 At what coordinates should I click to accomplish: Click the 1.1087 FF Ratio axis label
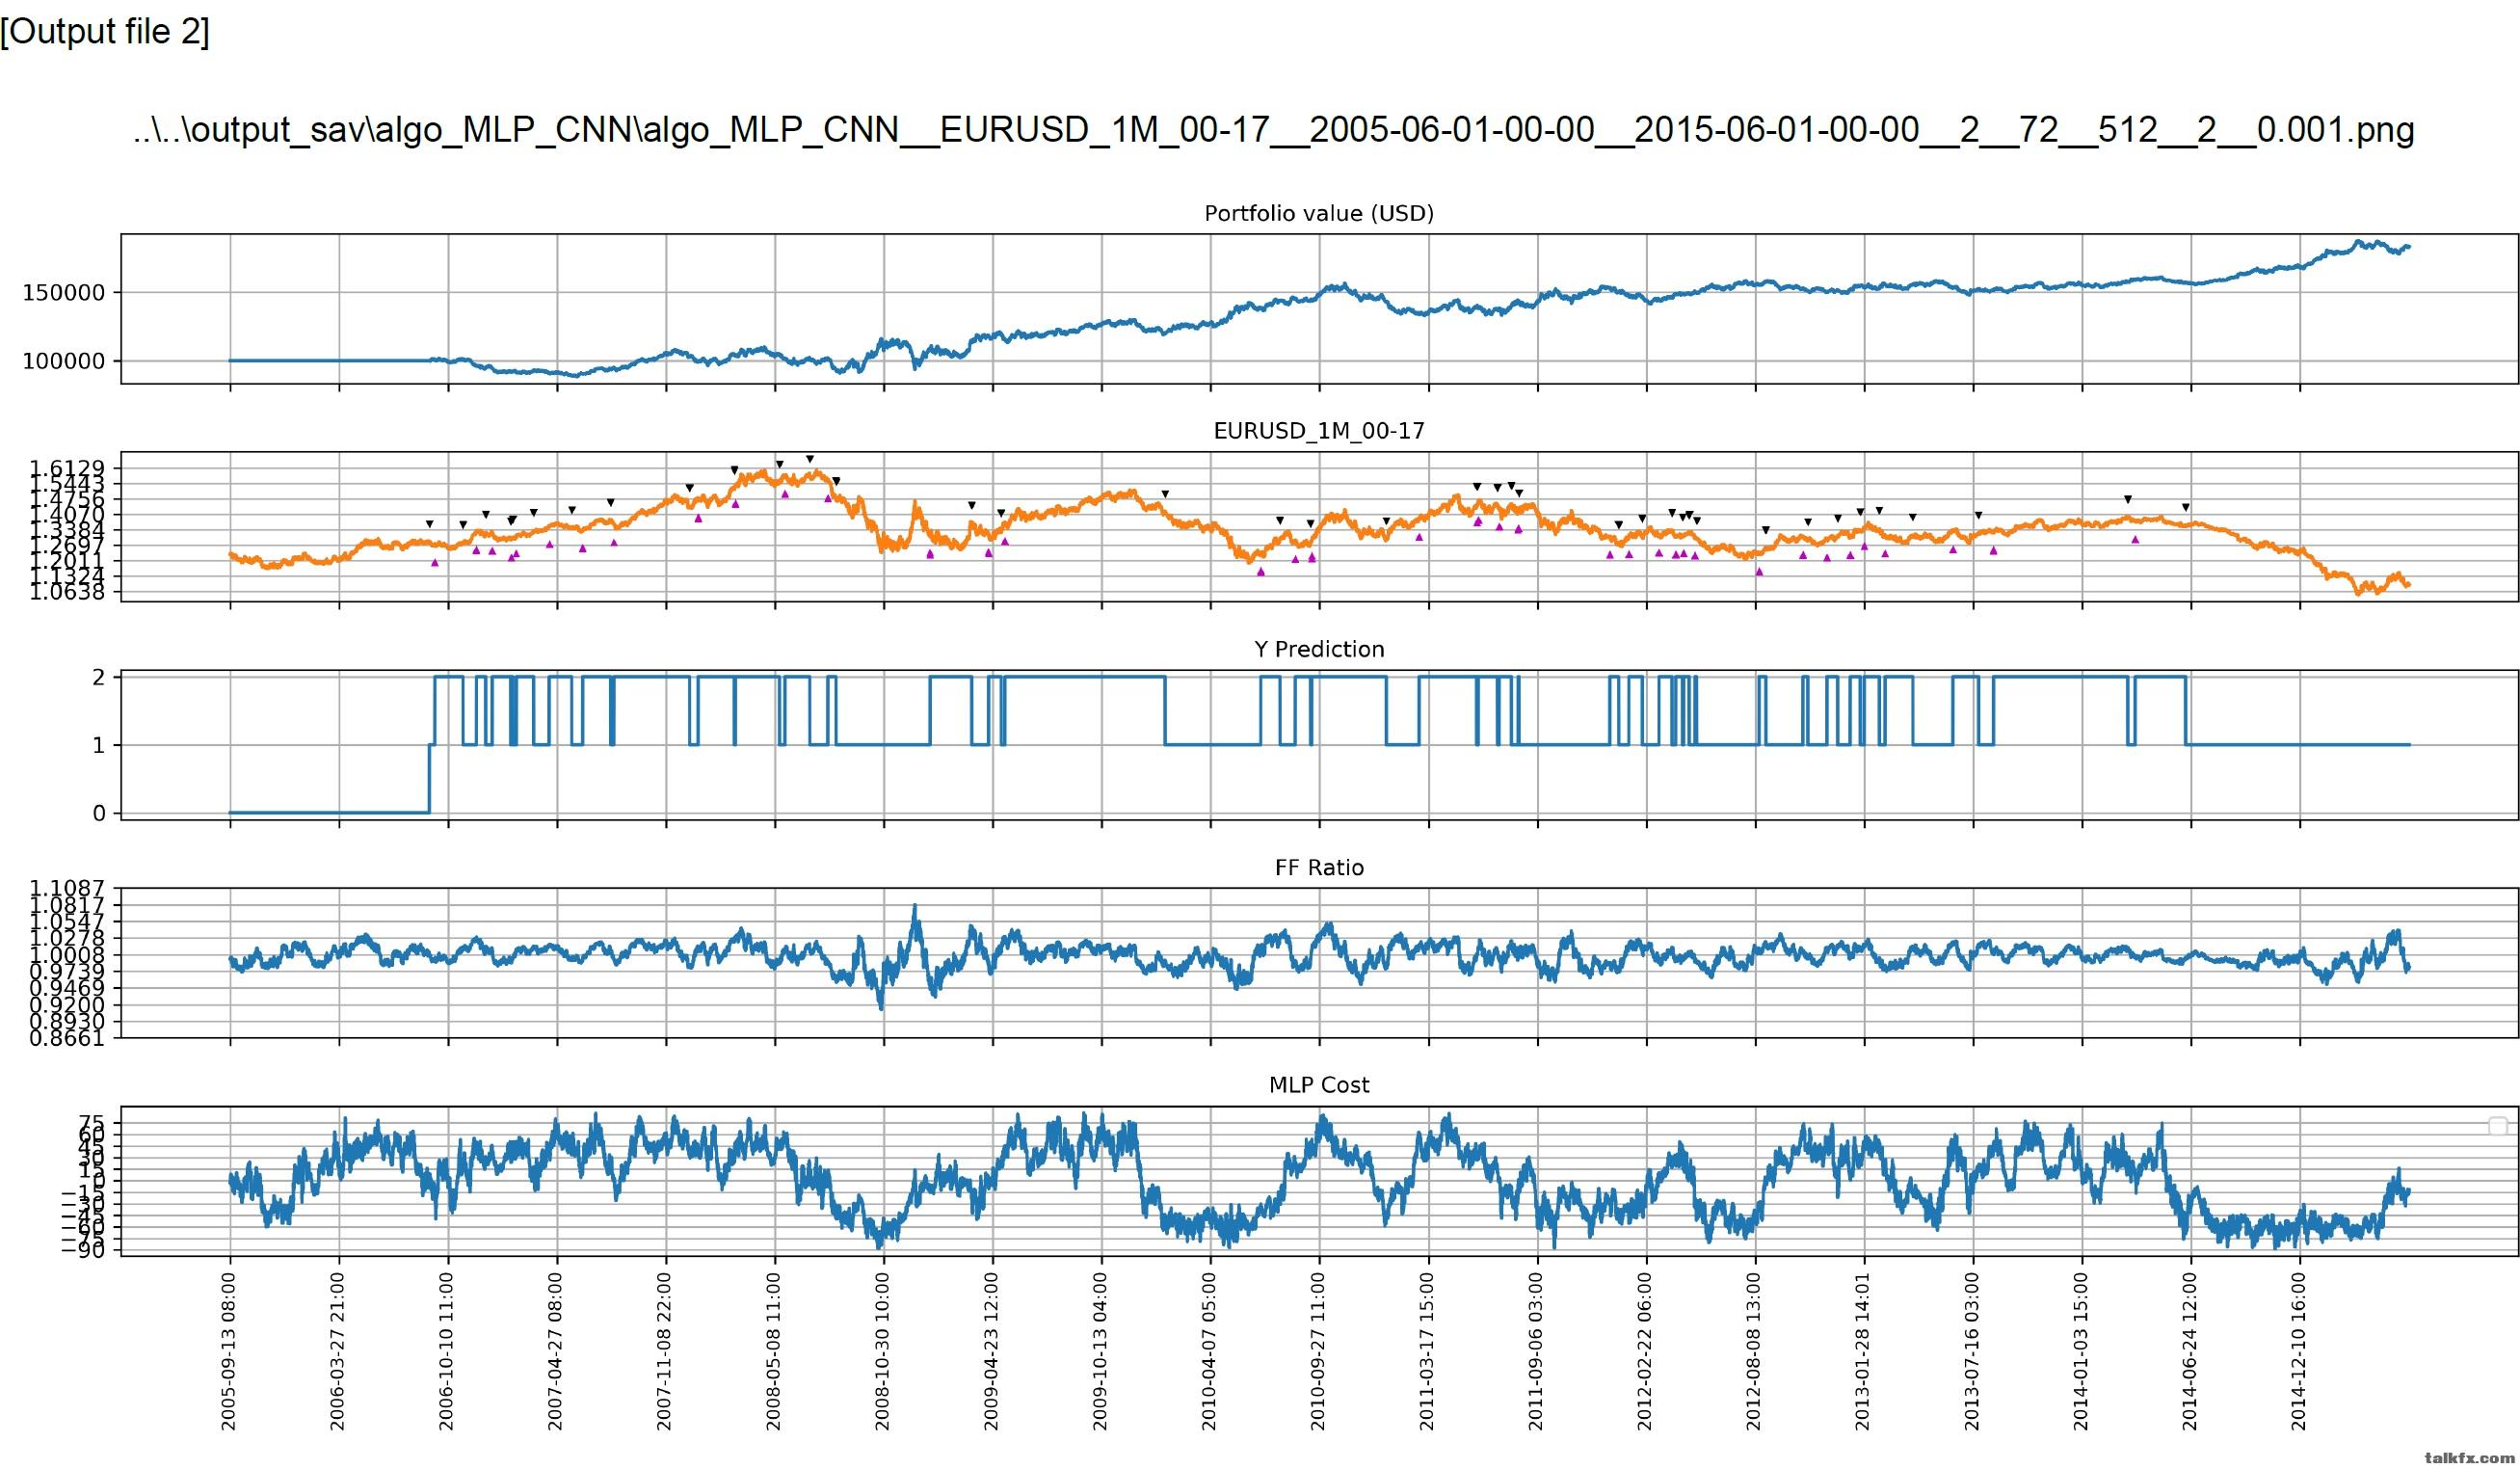pos(67,888)
